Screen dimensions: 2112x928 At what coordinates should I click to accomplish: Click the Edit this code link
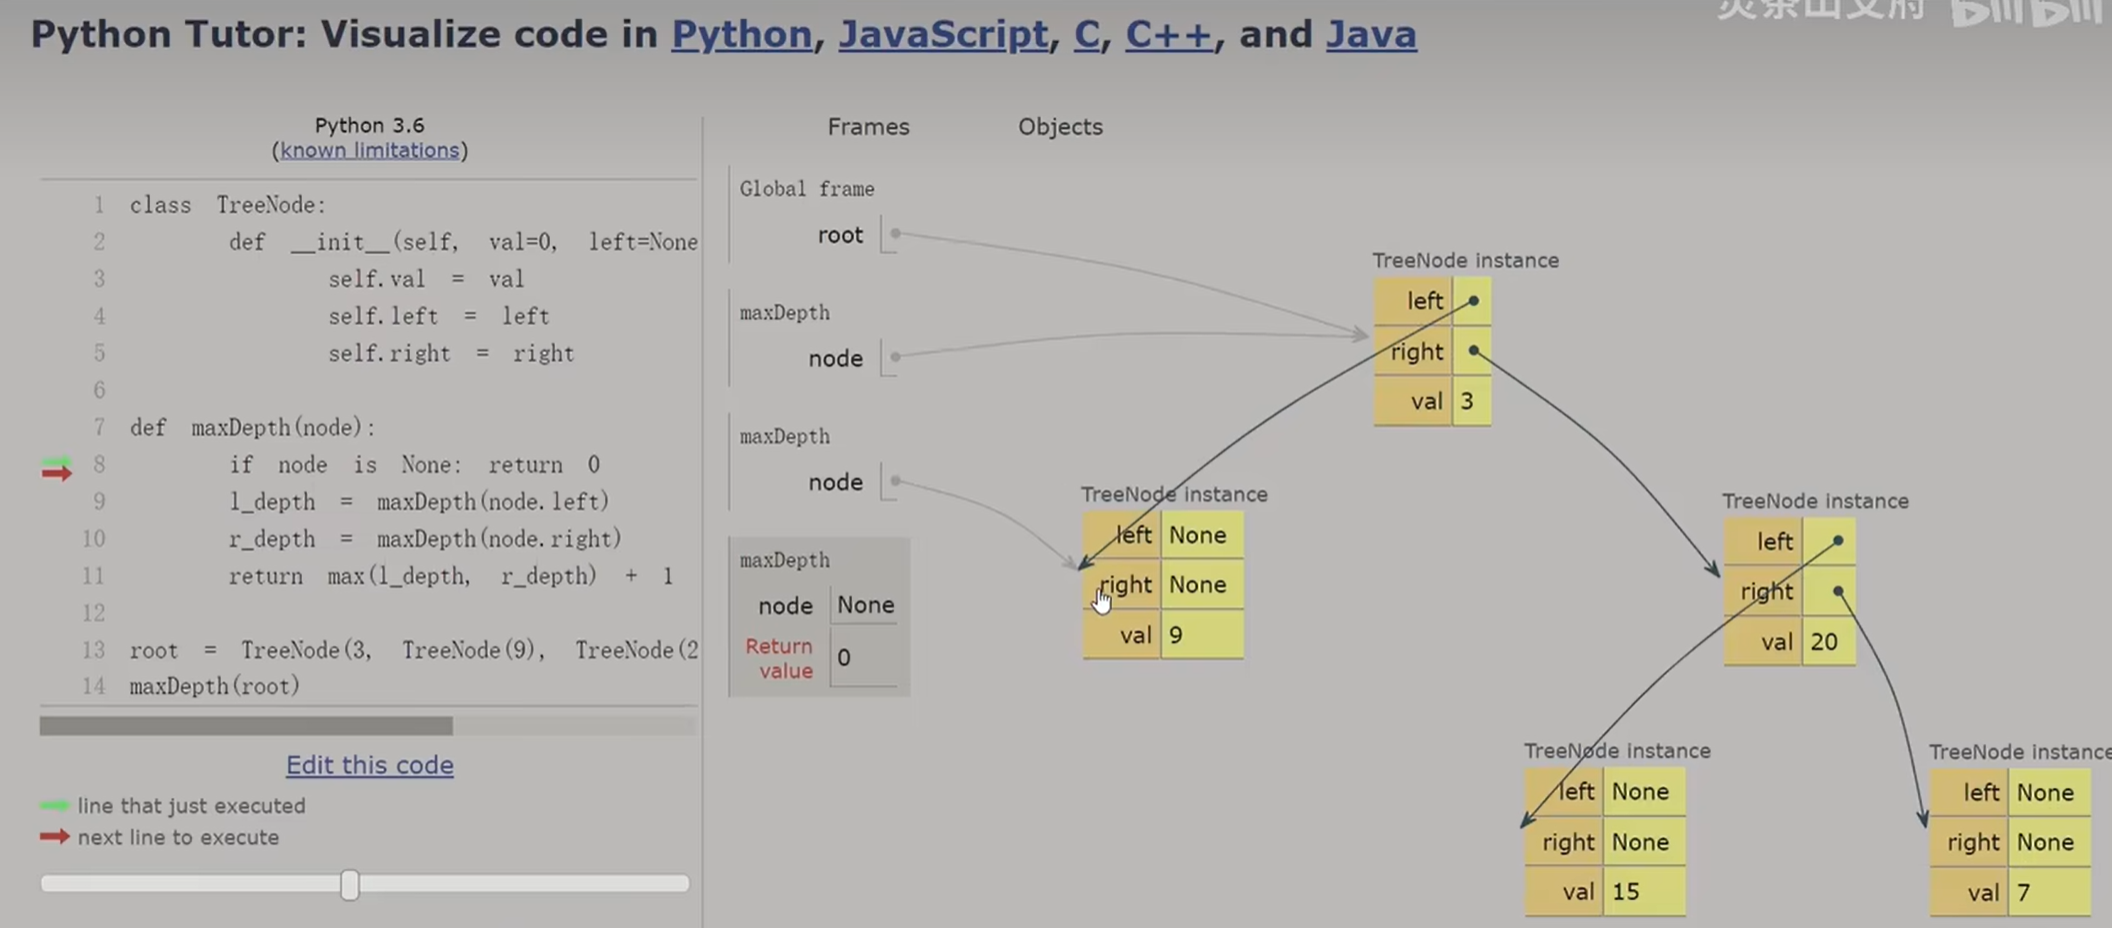tap(370, 765)
